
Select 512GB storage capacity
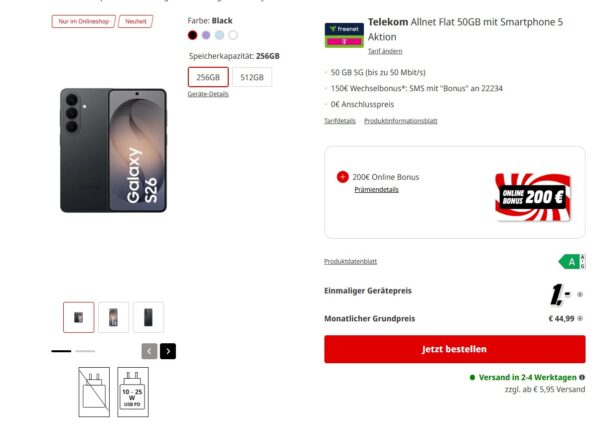coord(252,77)
